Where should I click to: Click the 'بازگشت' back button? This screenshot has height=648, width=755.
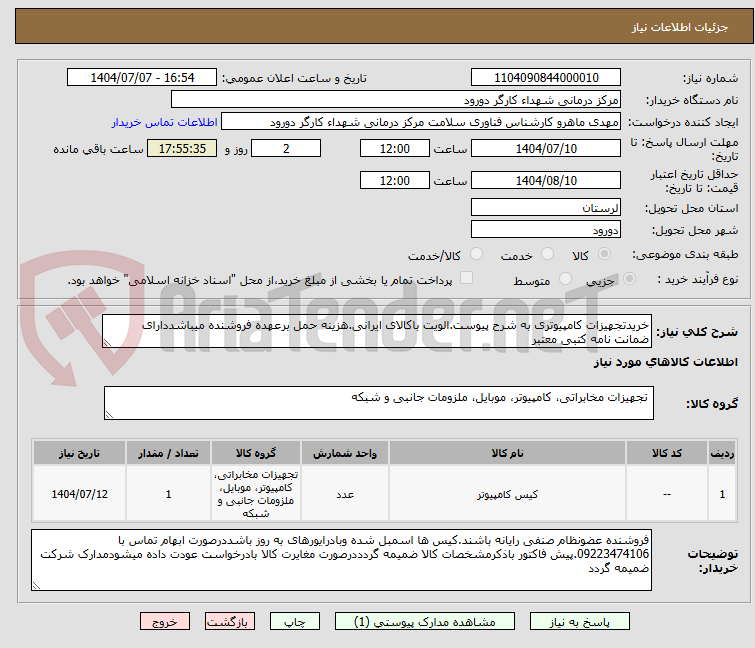click(x=229, y=621)
